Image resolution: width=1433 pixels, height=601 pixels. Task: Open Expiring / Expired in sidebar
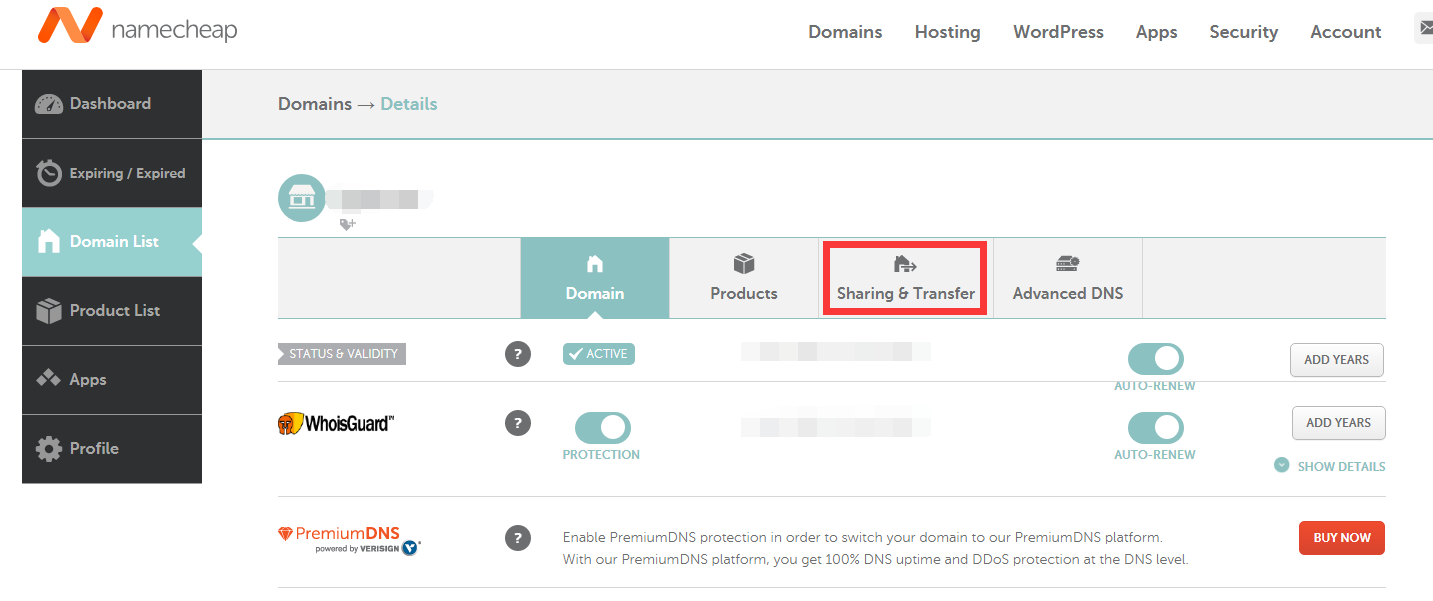click(x=112, y=173)
